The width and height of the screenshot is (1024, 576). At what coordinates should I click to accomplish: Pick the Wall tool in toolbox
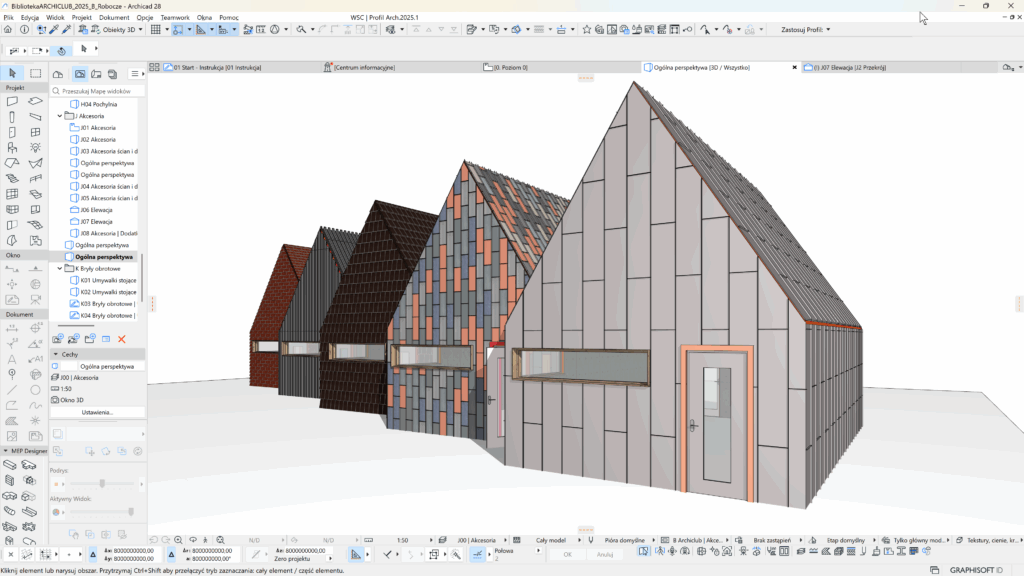tap(12, 101)
